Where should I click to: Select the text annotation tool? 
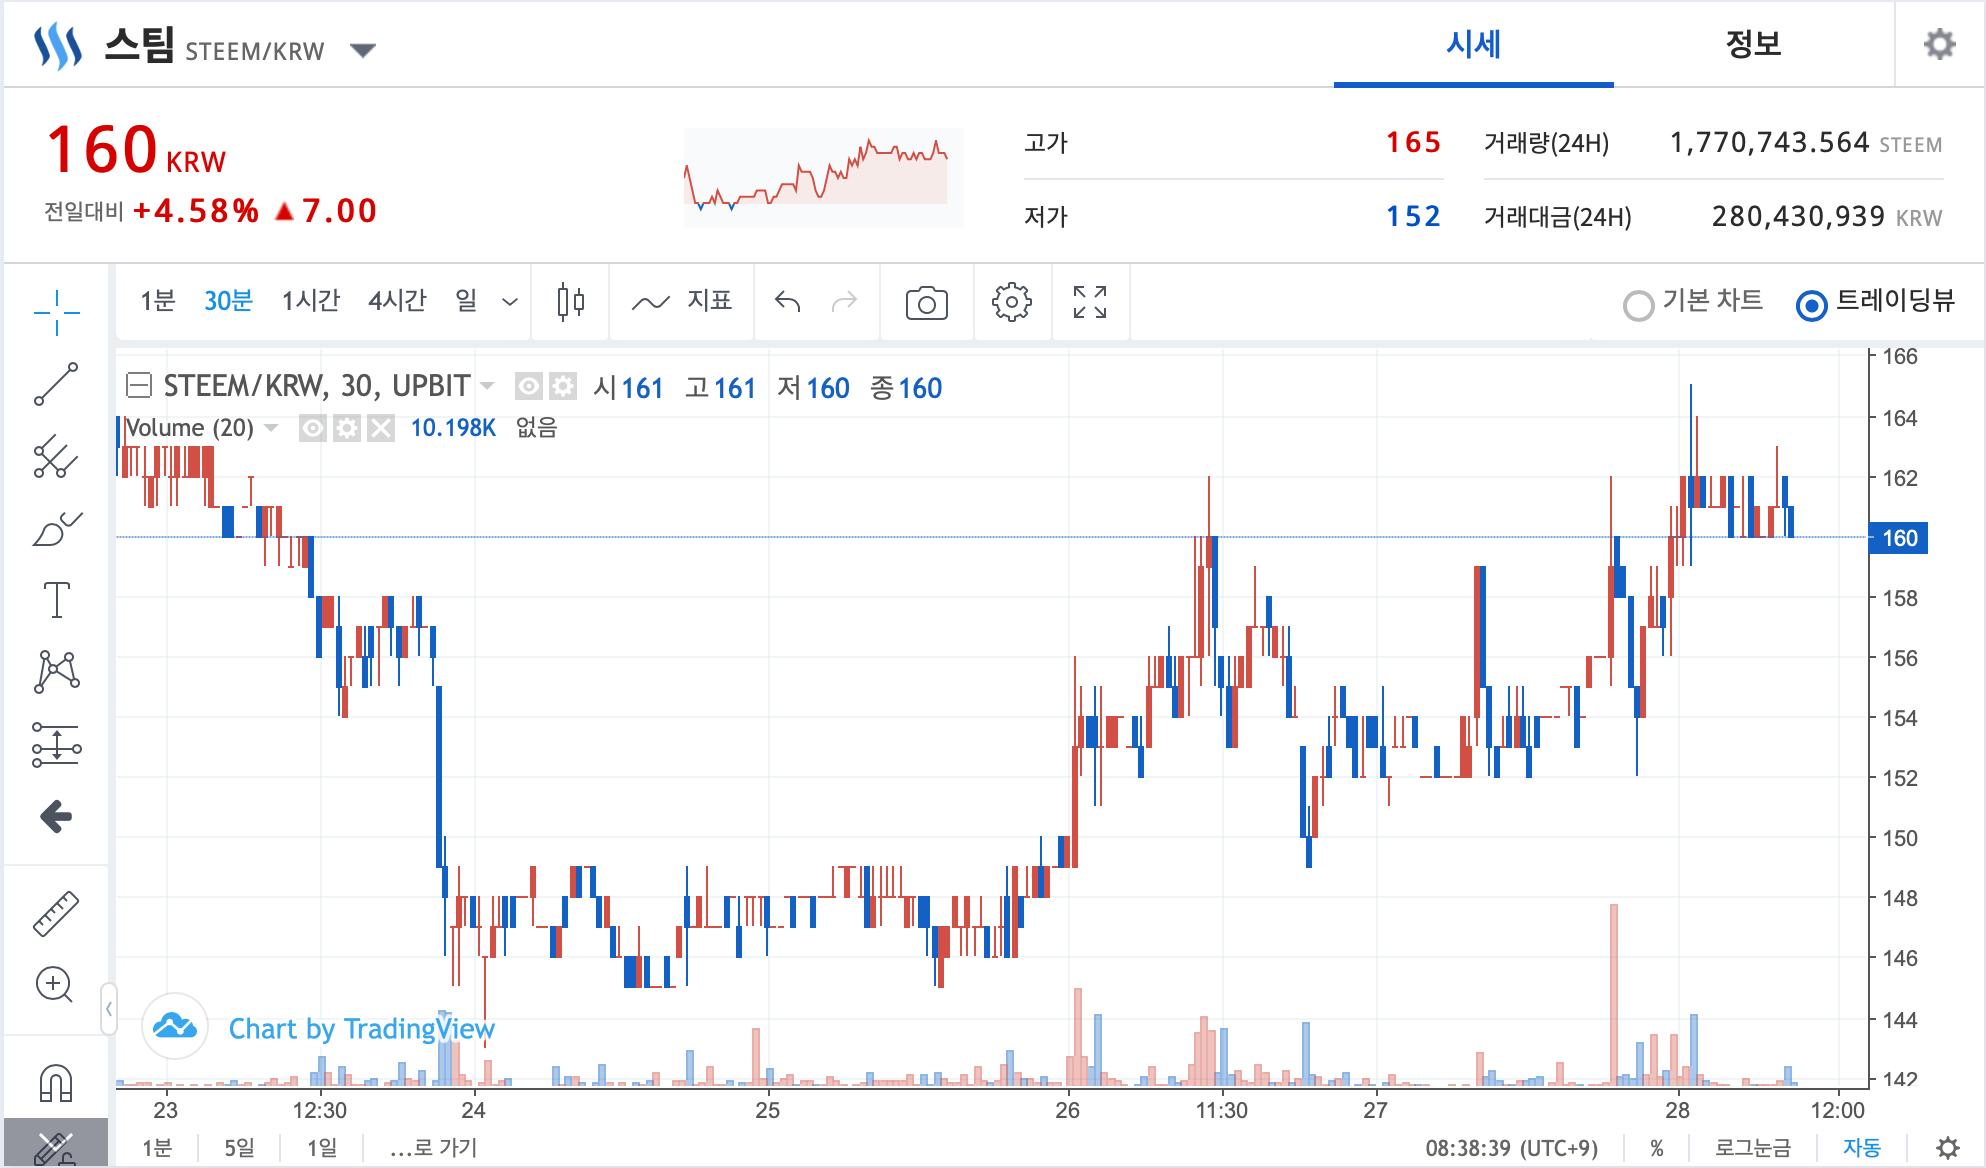coord(56,600)
